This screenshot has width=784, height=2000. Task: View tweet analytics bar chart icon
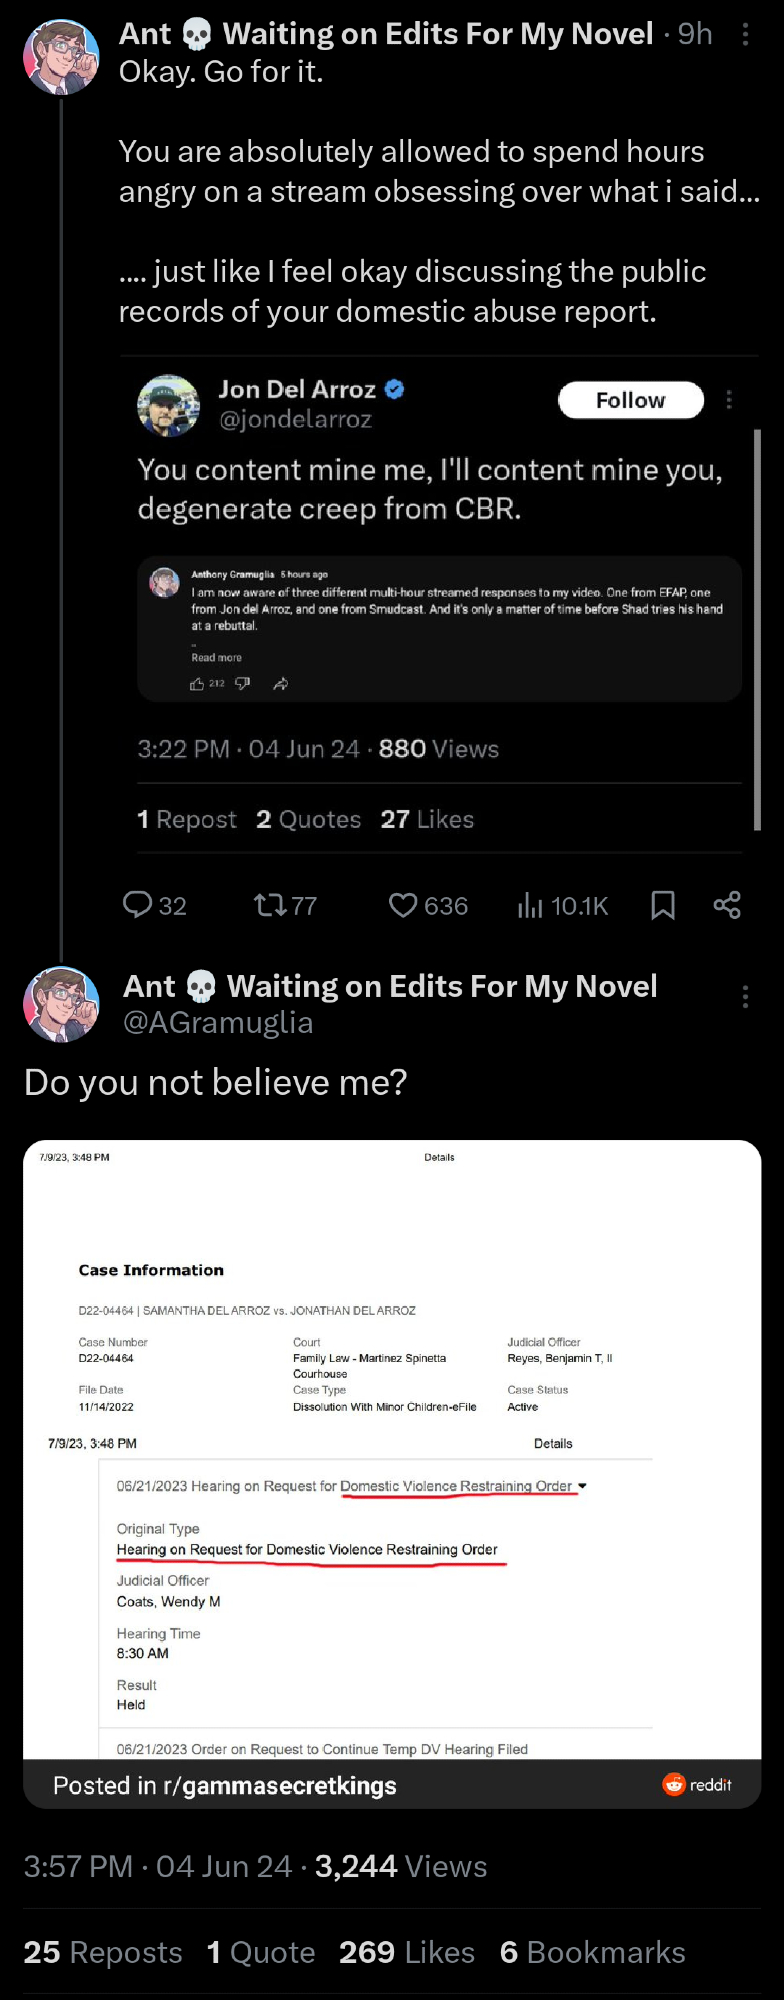pos(530,905)
